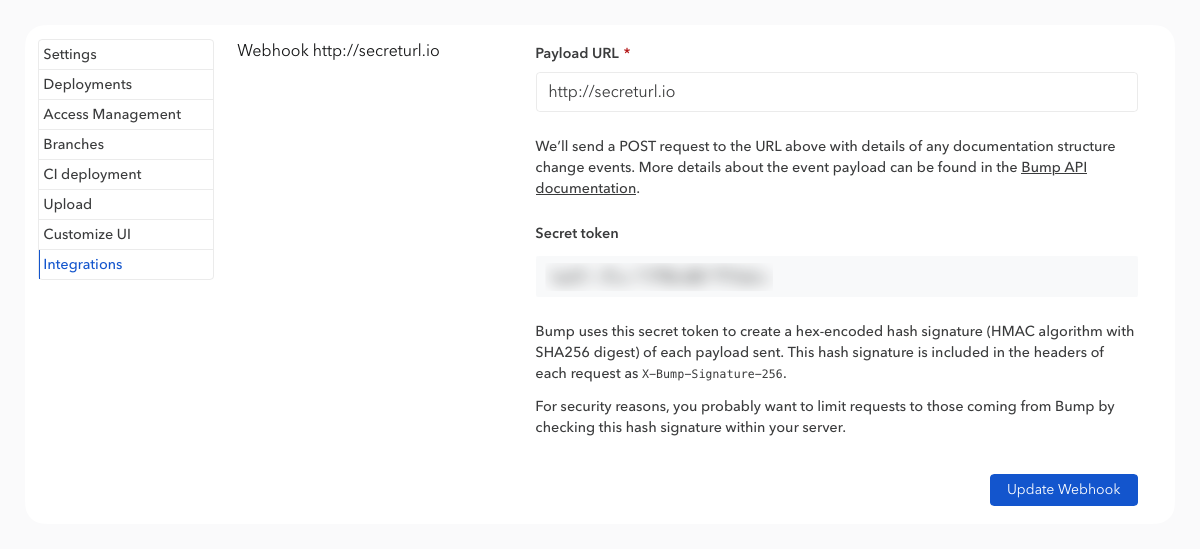Open the Bump API documentation link
The image size is (1200, 549).
(1053, 168)
